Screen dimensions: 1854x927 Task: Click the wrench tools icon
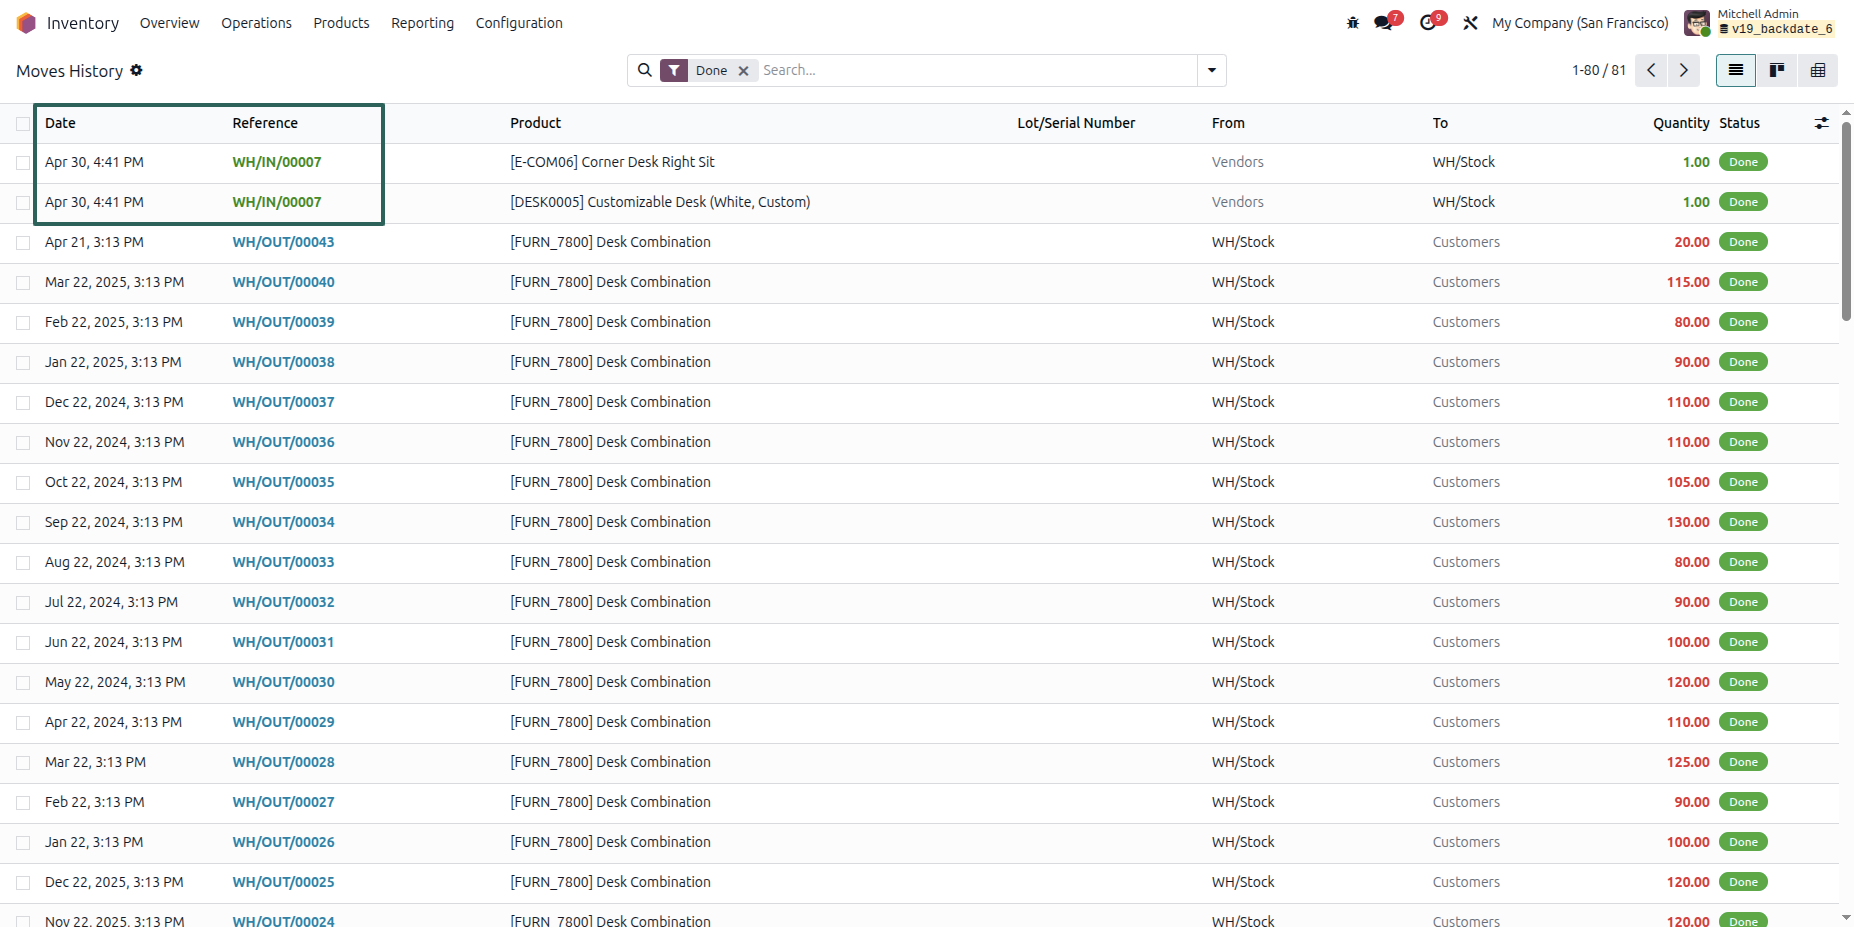[1470, 23]
